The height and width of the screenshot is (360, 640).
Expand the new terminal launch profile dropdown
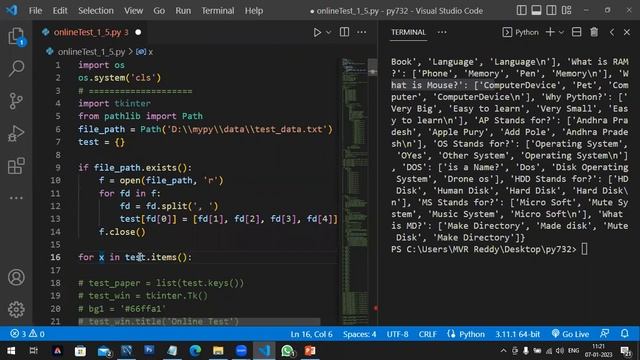pyautogui.click(x=561, y=32)
